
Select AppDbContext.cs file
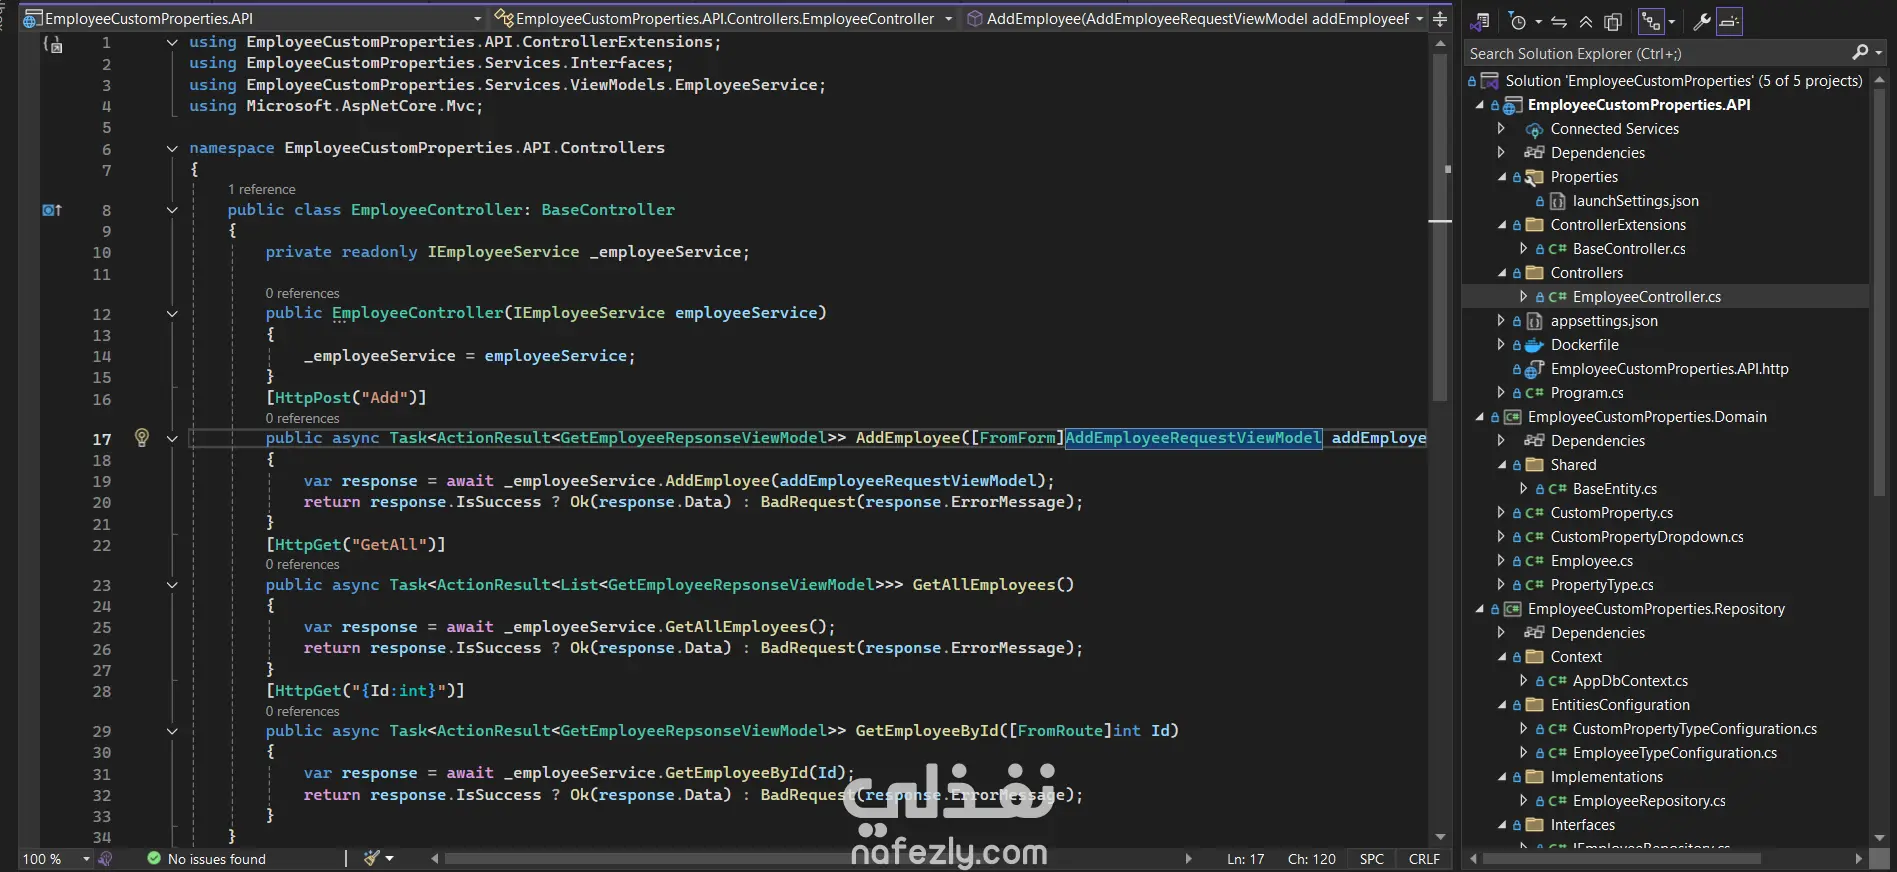[x=1630, y=681]
